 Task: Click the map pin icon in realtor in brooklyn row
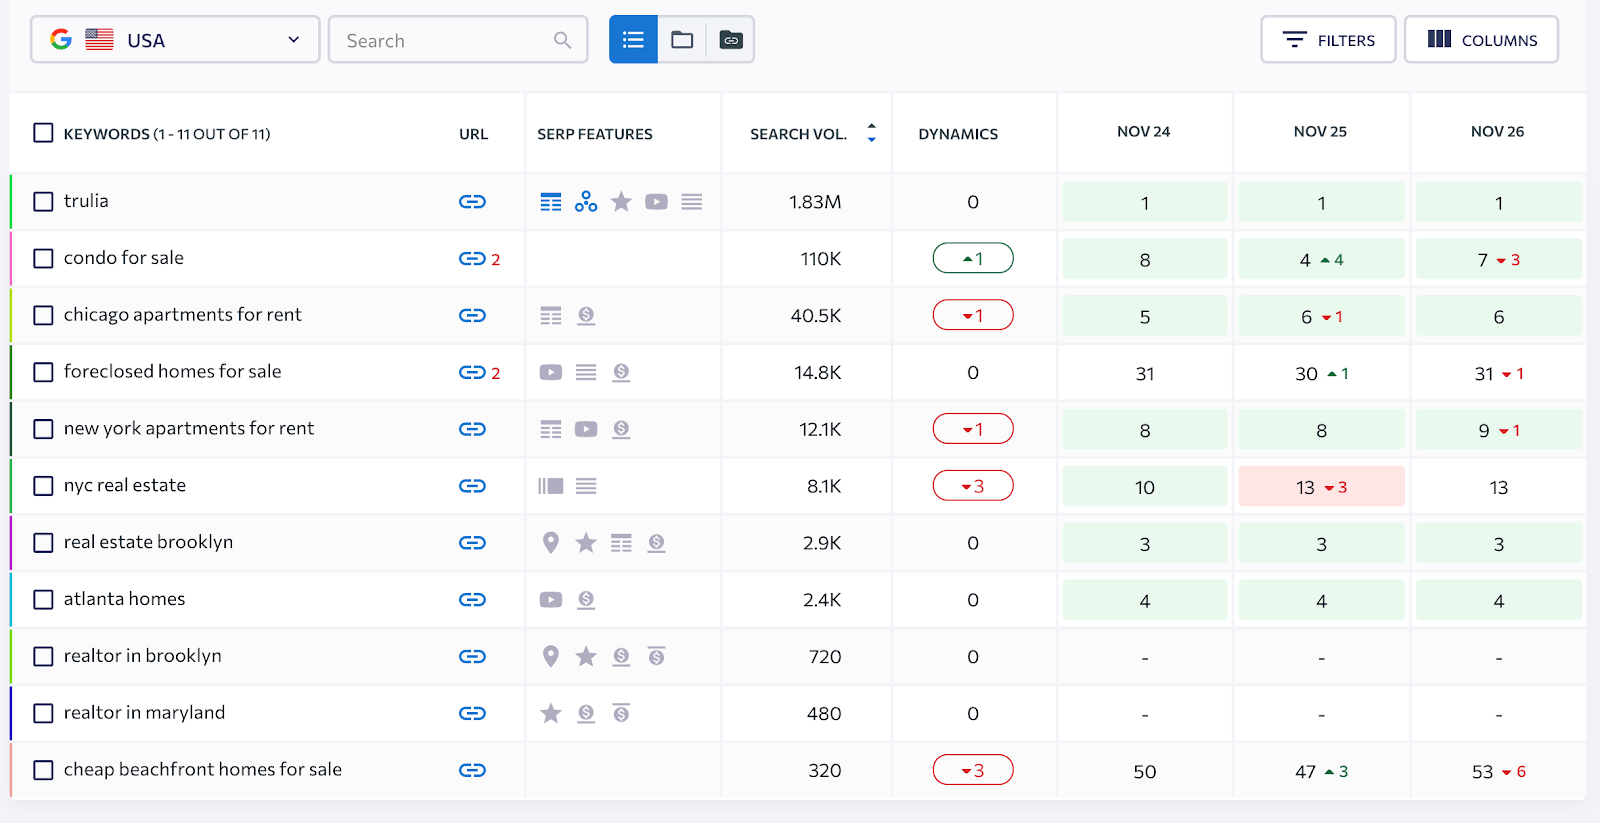coord(551,657)
